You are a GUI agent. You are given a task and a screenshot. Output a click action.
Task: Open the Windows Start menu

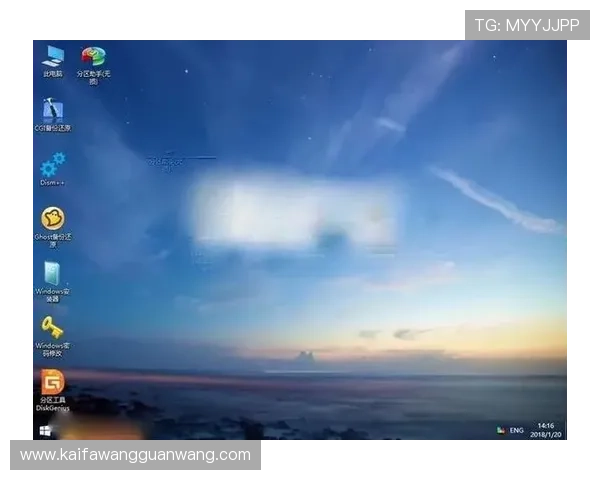click(46, 430)
